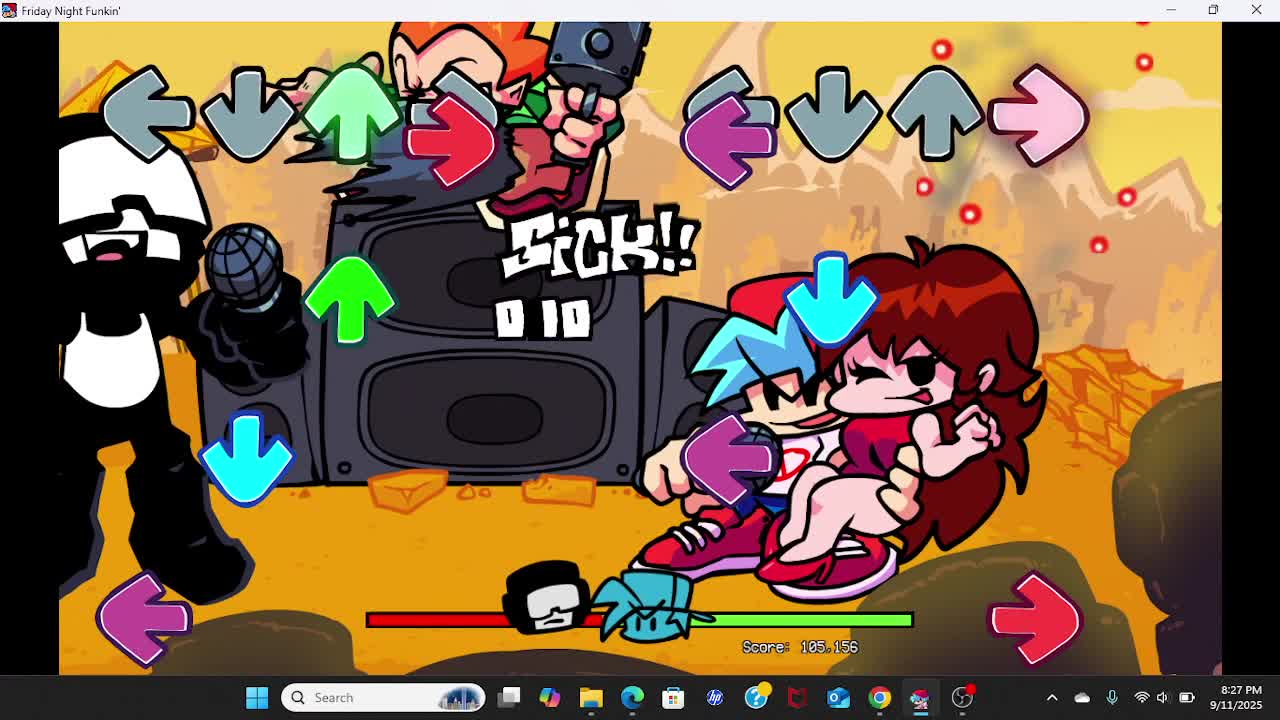Open Microsoft Store from the taskbar
1280x720 pixels.
(x=673, y=697)
